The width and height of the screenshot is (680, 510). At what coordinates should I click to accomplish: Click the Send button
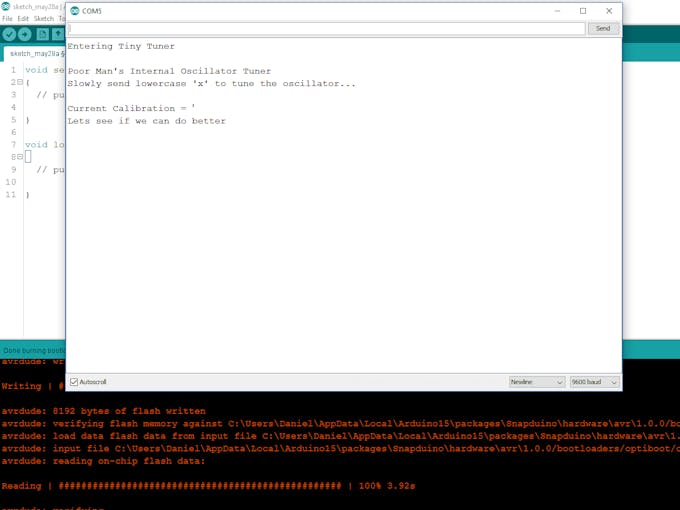click(603, 28)
